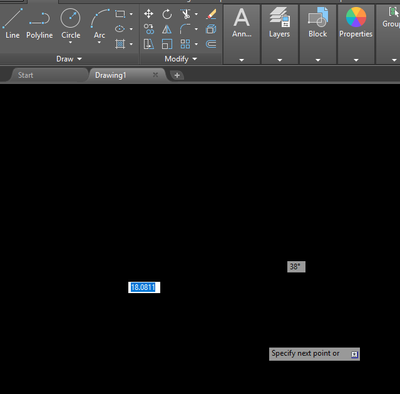Select the Trim scissors icon
The image size is (400, 394).
tap(185, 14)
